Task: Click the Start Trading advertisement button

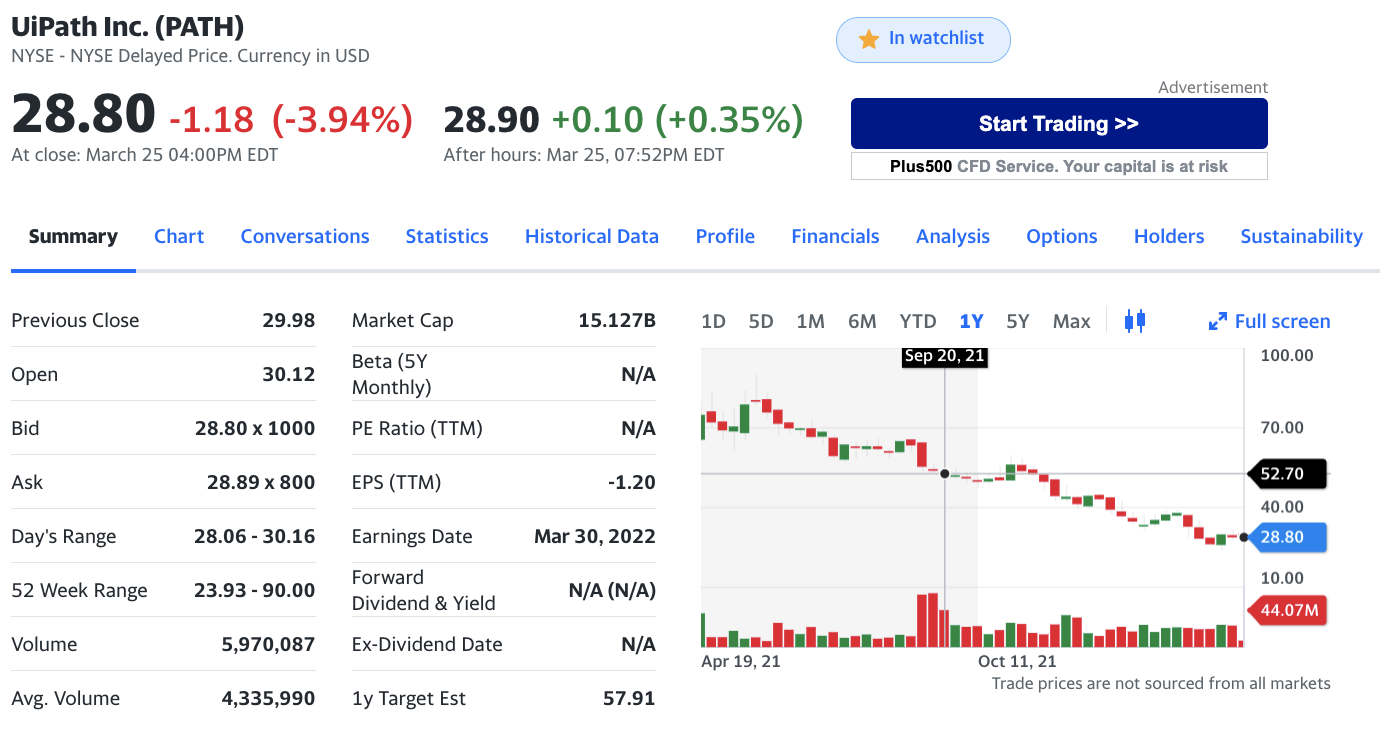Action: click(1059, 124)
